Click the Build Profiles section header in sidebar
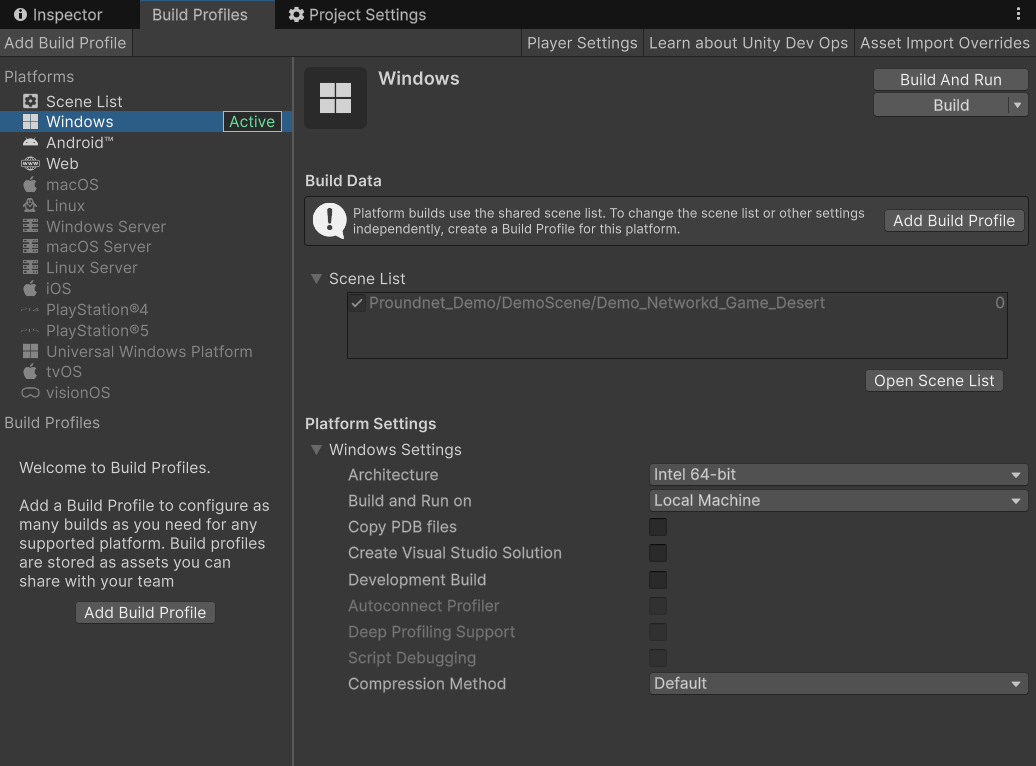This screenshot has height=766, width=1036. [52, 423]
